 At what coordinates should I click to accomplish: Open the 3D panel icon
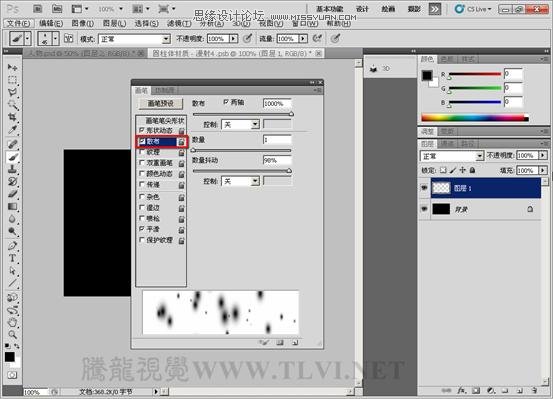(373, 69)
